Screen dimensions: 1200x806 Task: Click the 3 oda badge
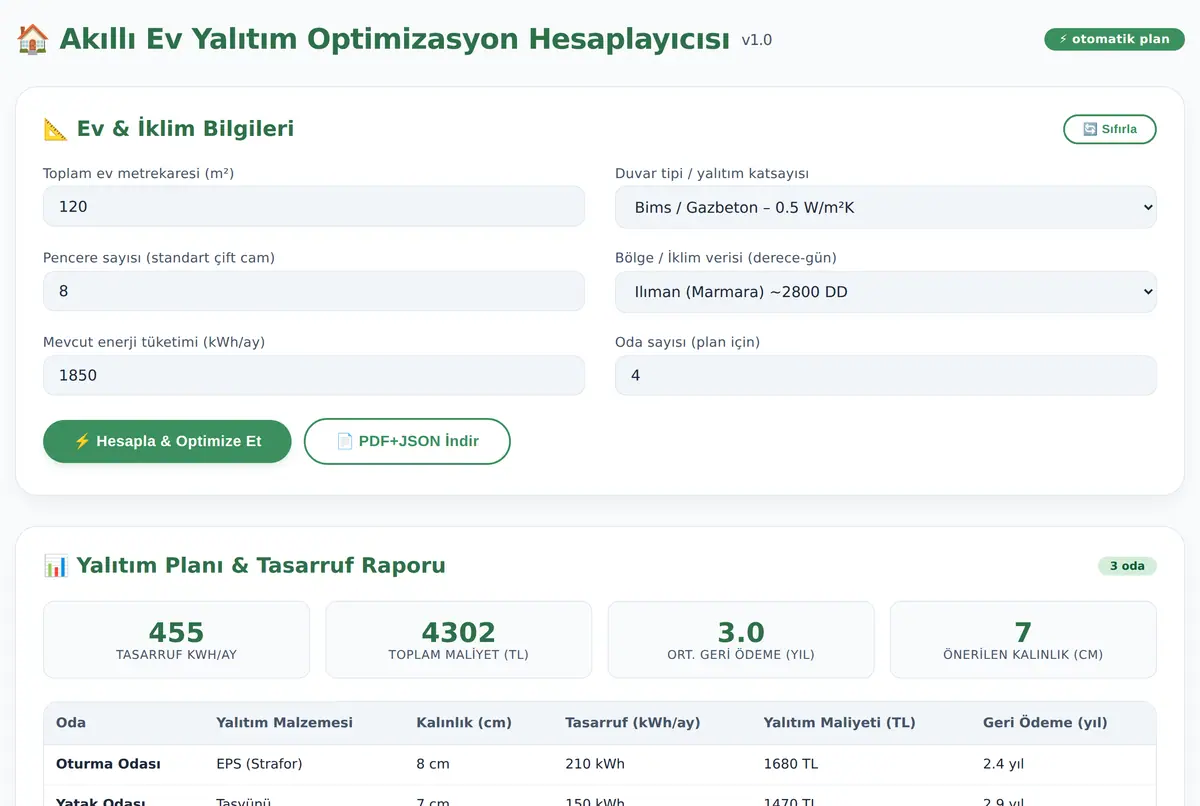click(1127, 566)
